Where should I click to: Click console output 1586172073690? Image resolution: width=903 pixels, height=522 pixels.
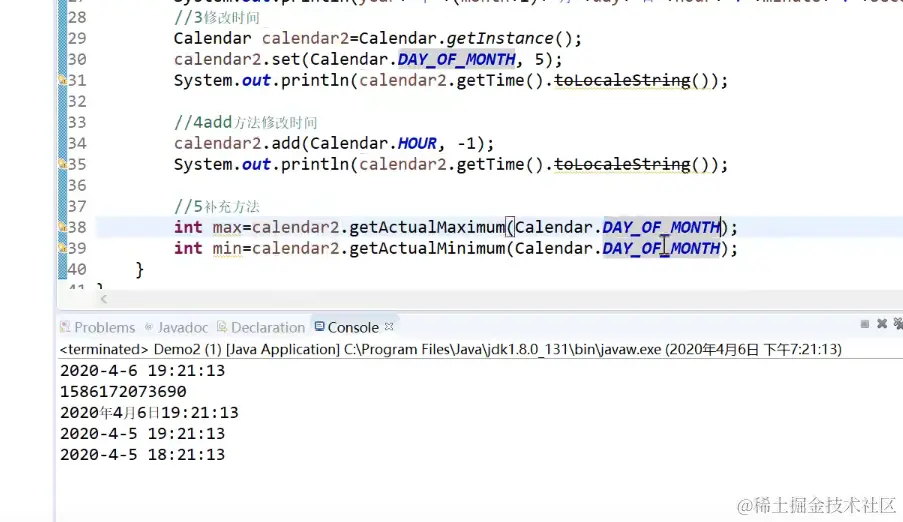[123, 392]
